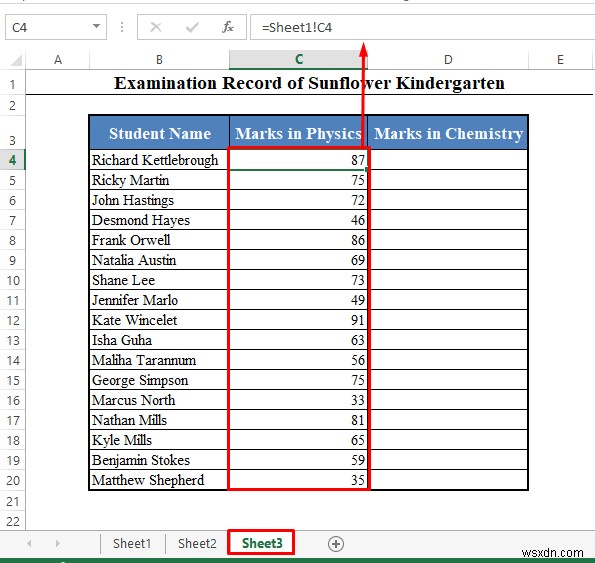Click the next sheet navigation arrow
Image resolution: width=595 pixels, height=563 pixels.
tap(58, 544)
